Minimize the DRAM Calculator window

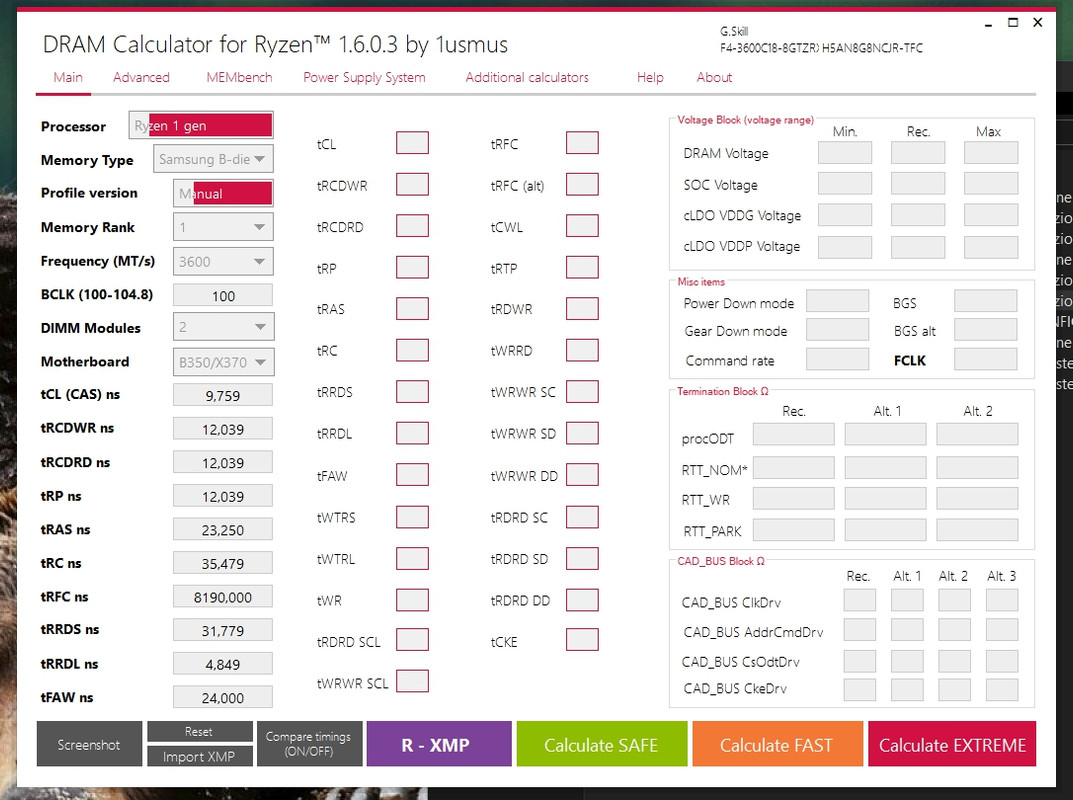(x=988, y=24)
